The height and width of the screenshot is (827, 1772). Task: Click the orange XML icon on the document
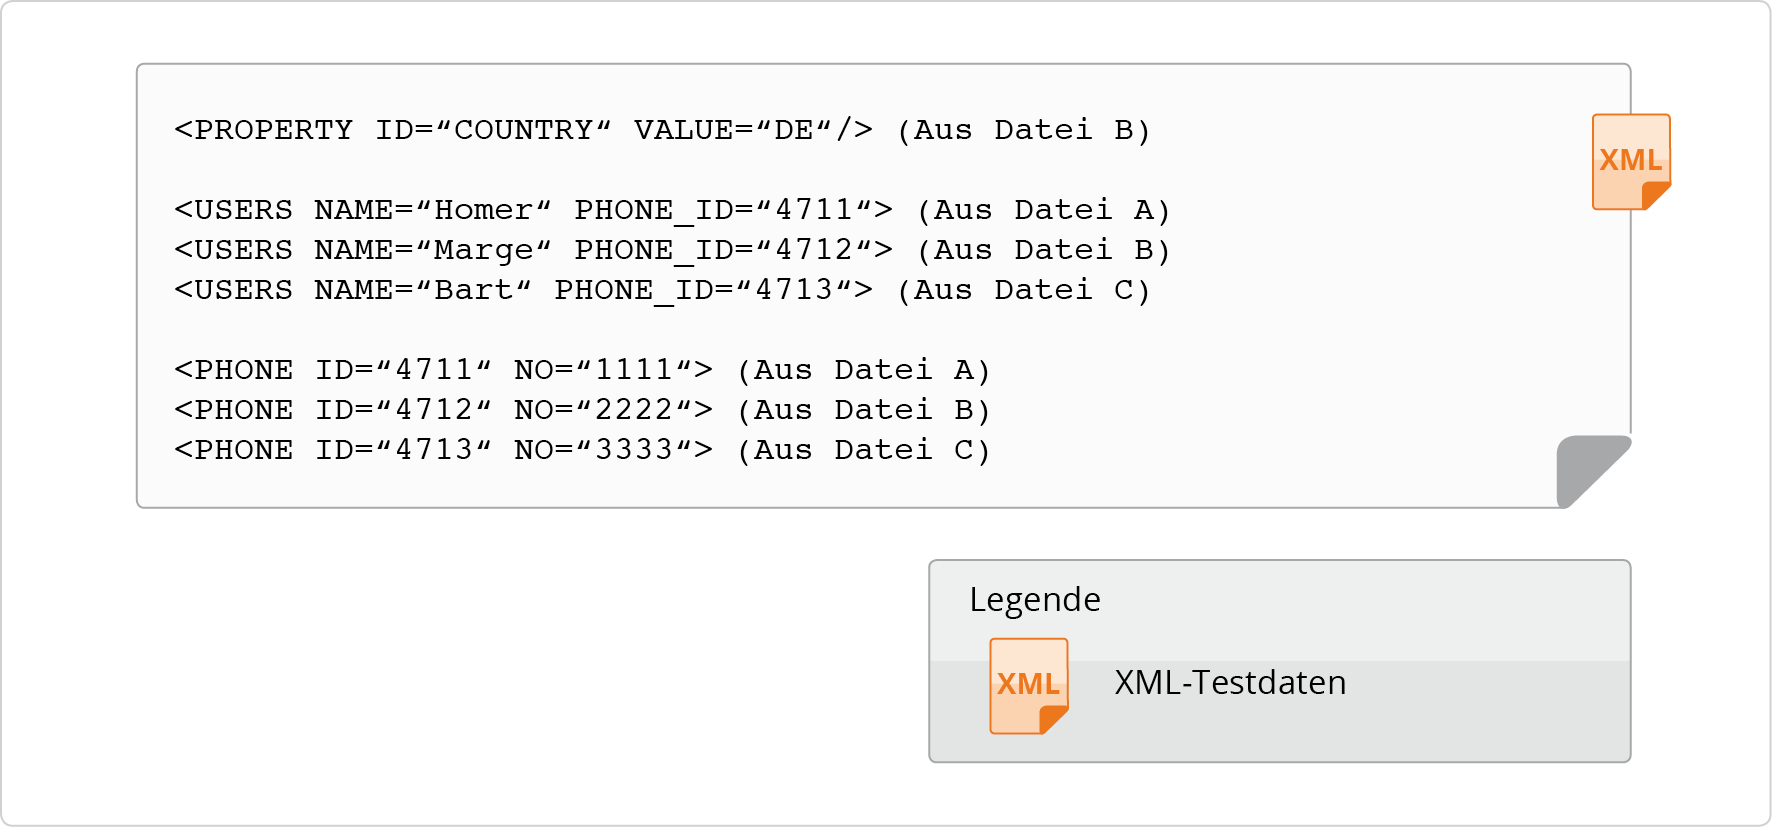coord(1631,162)
